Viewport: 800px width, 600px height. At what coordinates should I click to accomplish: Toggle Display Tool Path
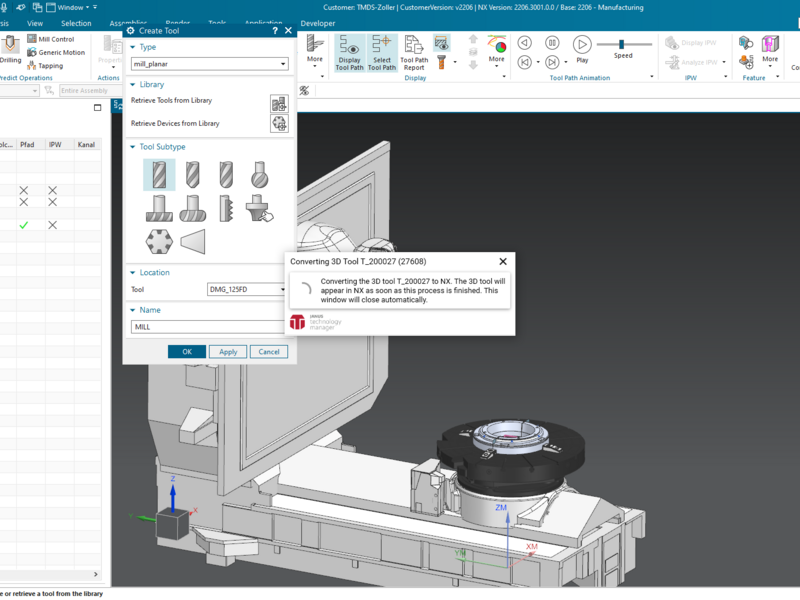click(349, 53)
